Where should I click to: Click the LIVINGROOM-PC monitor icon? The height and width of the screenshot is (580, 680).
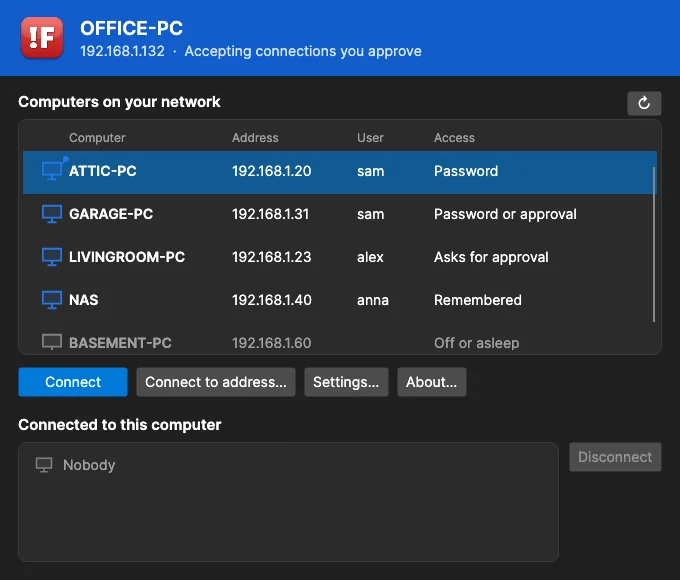[x=52, y=257]
